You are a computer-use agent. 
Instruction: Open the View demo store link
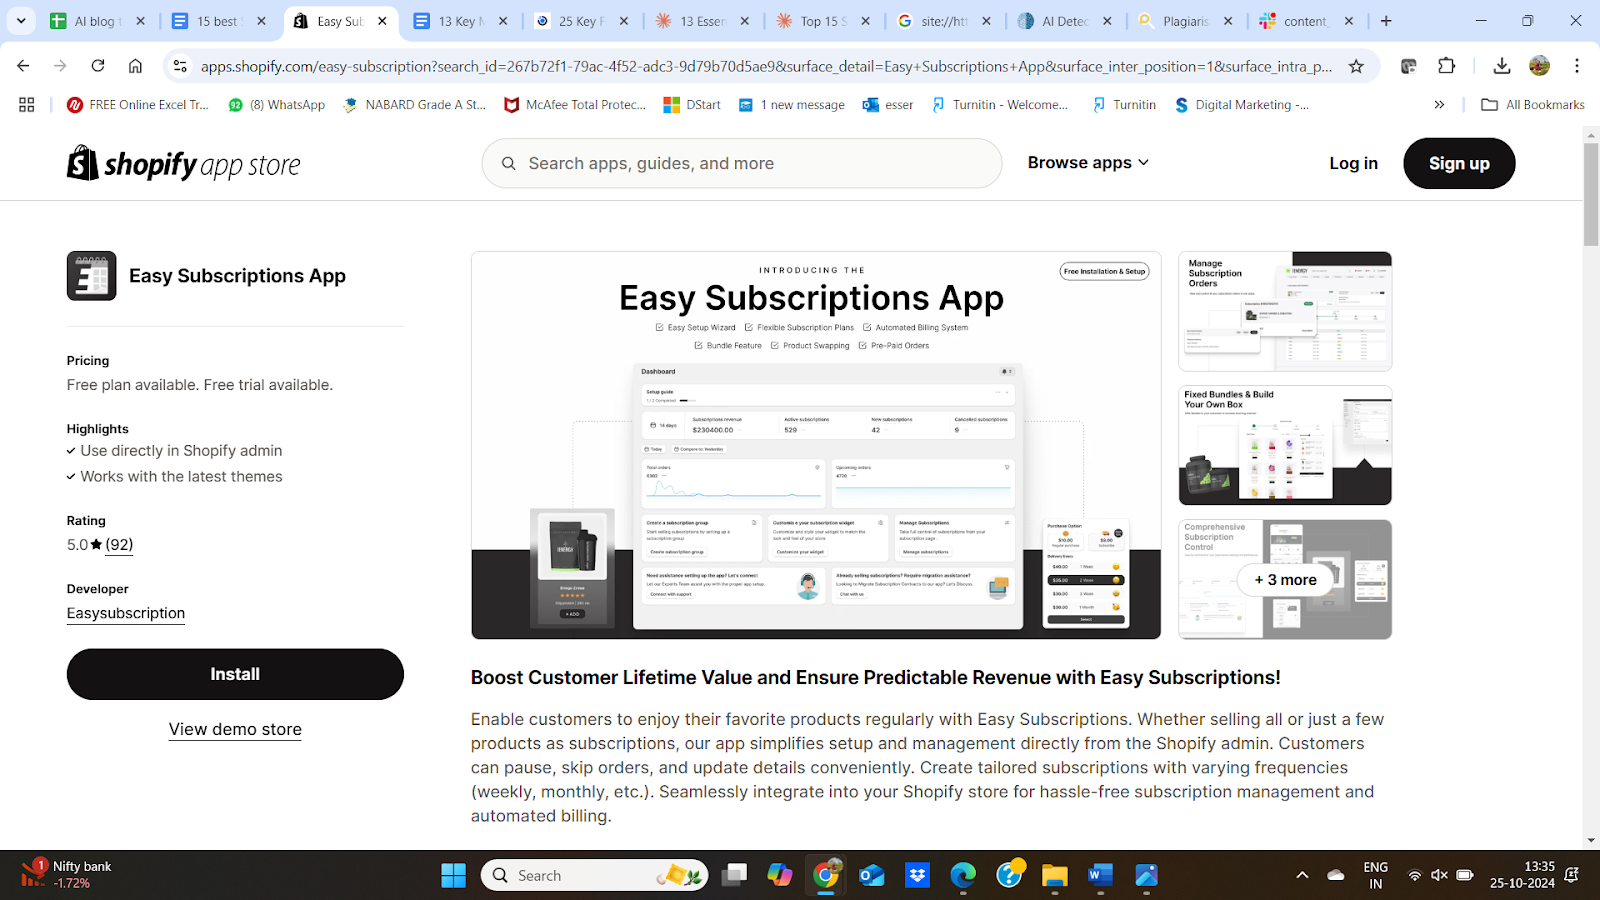tap(235, 729)
